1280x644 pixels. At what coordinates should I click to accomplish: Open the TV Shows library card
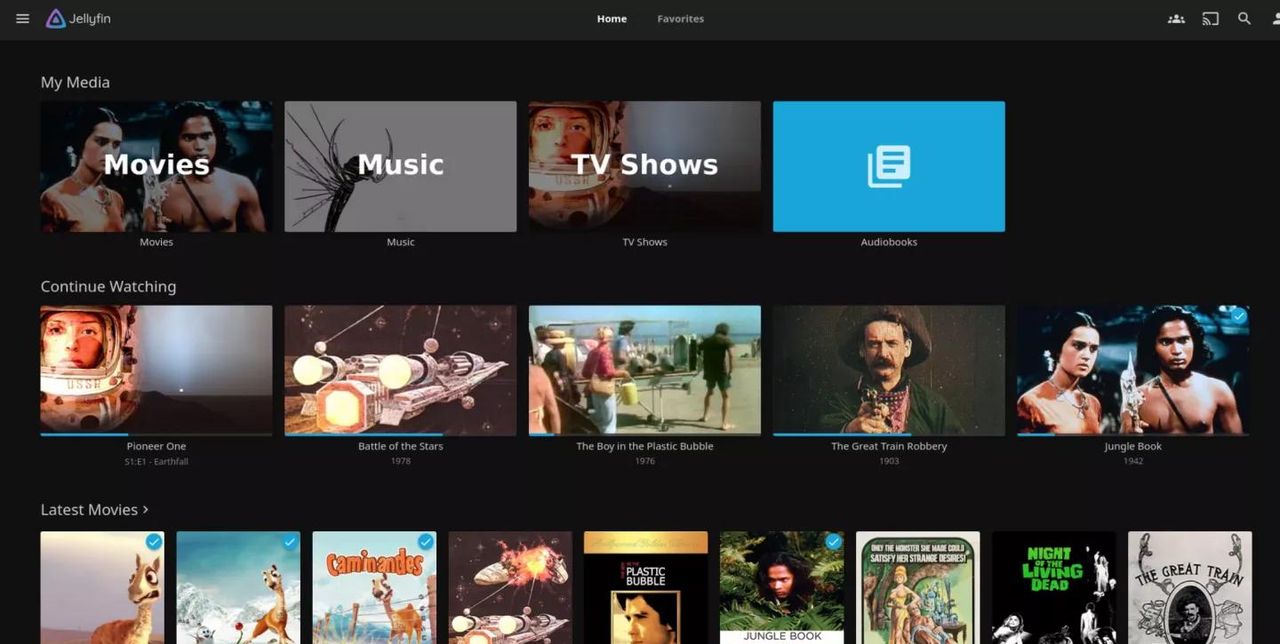pyautogui.click(x=645, y=166)
